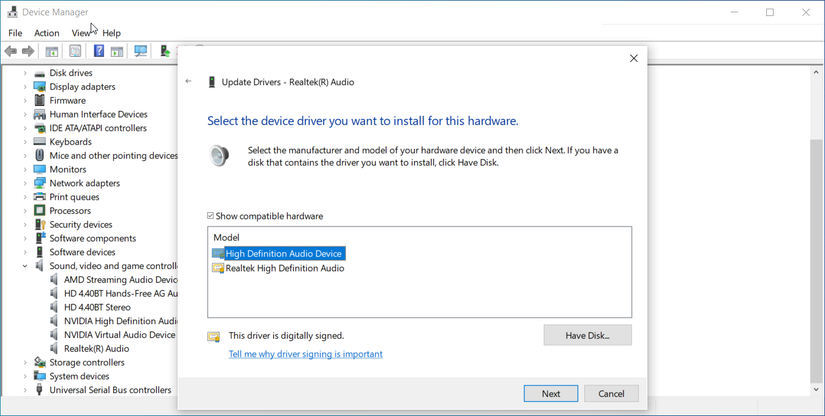Cancel the Update Drivers dialog
Viewport: 825px width, 416px height.
pos(611,393)
